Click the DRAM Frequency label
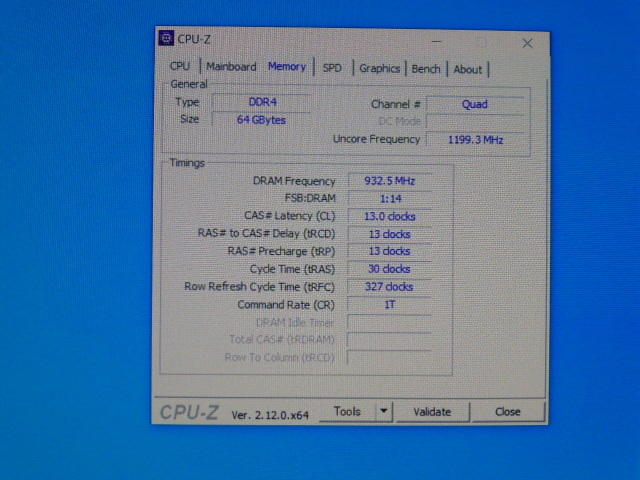640x480 pixels. [294, 181]
